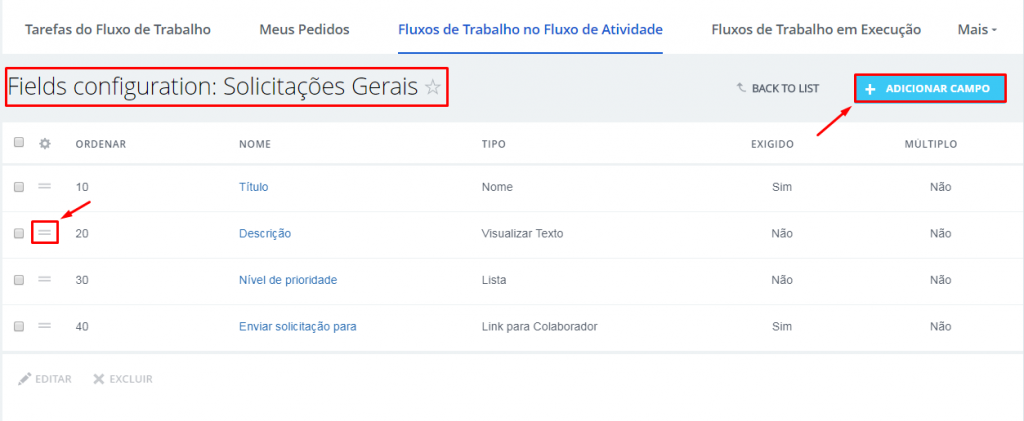
Task: Click the pencil Editar action
Action: tap(45, 379)
